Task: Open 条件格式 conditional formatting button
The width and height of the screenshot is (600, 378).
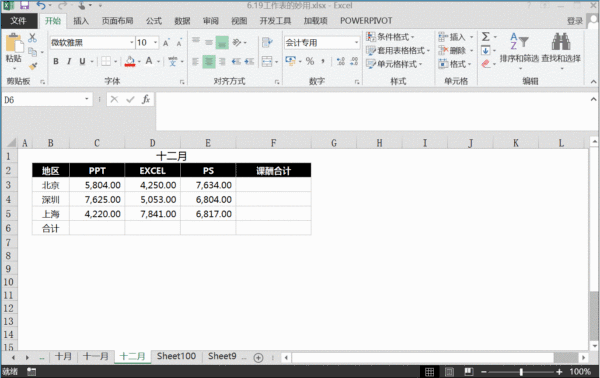Action: point(390,37)
